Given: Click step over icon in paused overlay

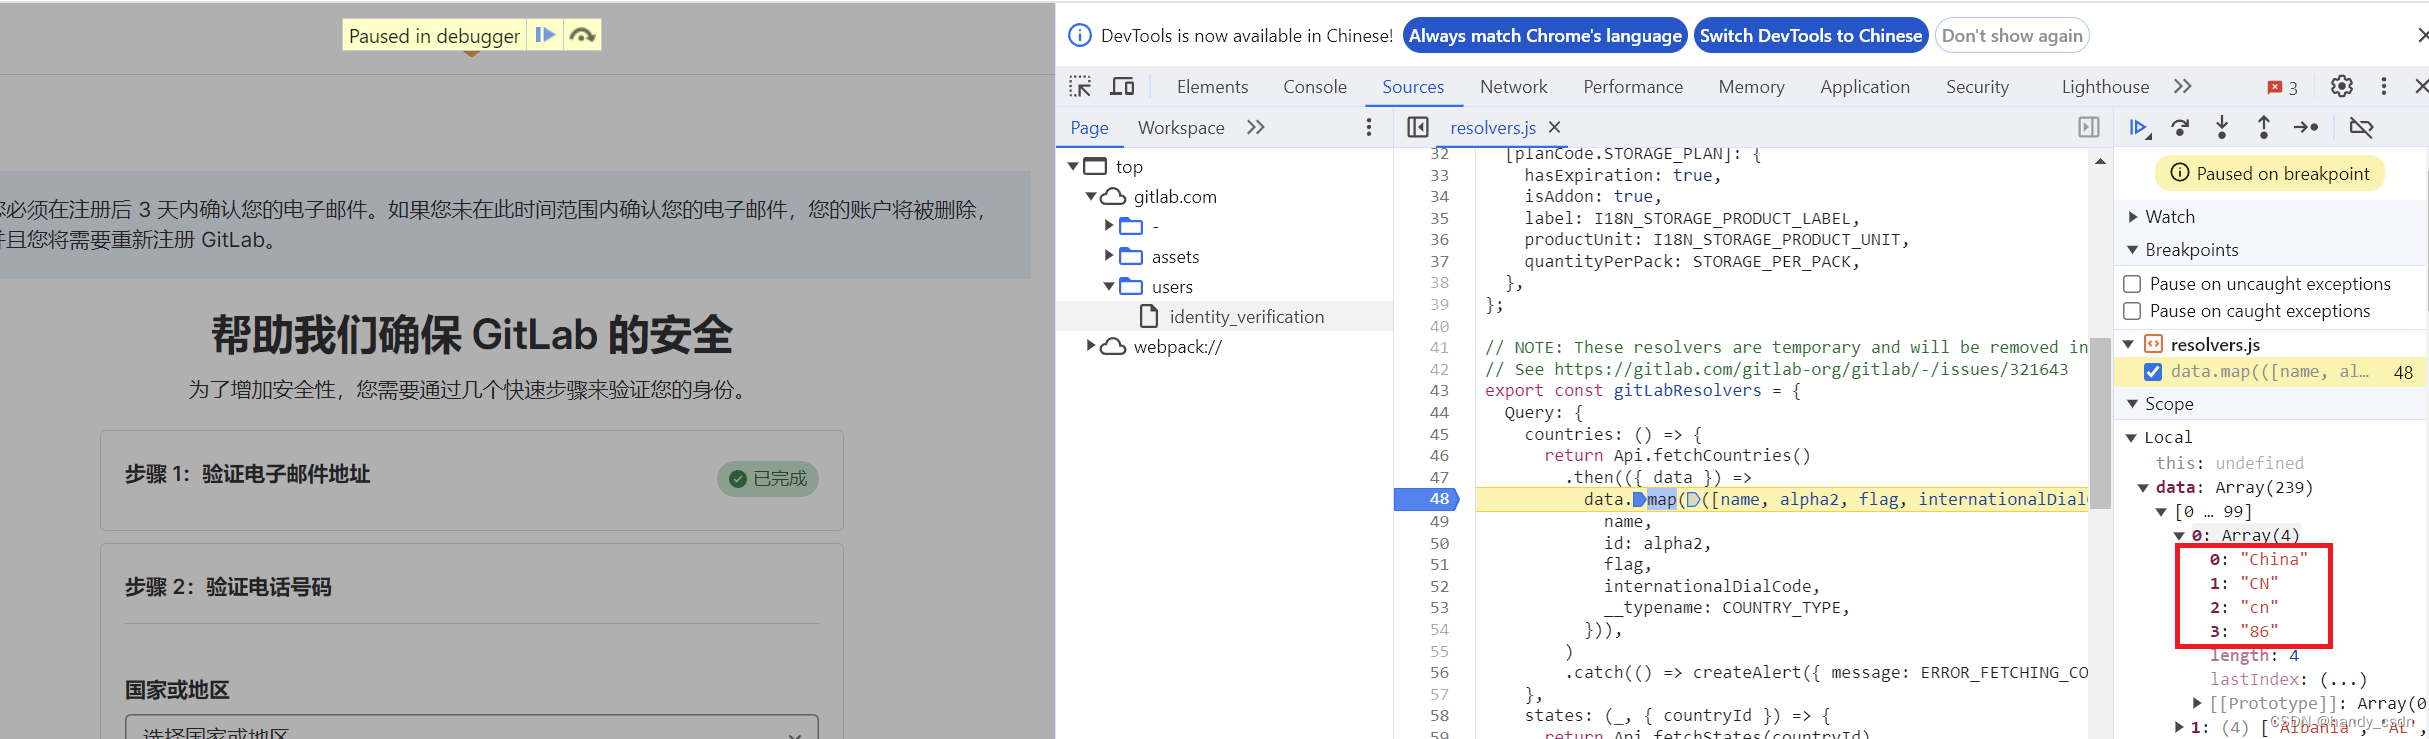Looking at the screenshot, I should [x=582, y=35].
